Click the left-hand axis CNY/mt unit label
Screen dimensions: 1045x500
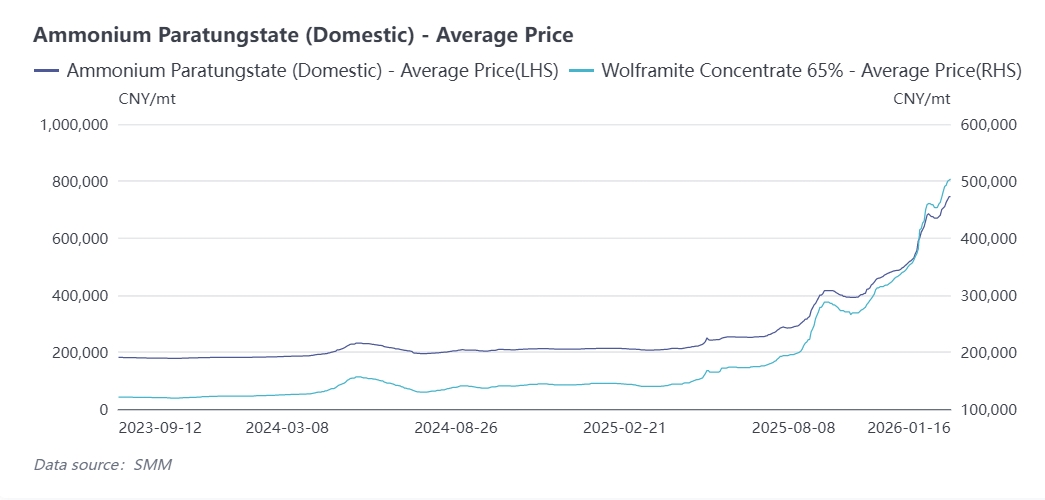[x=147, y=98]
